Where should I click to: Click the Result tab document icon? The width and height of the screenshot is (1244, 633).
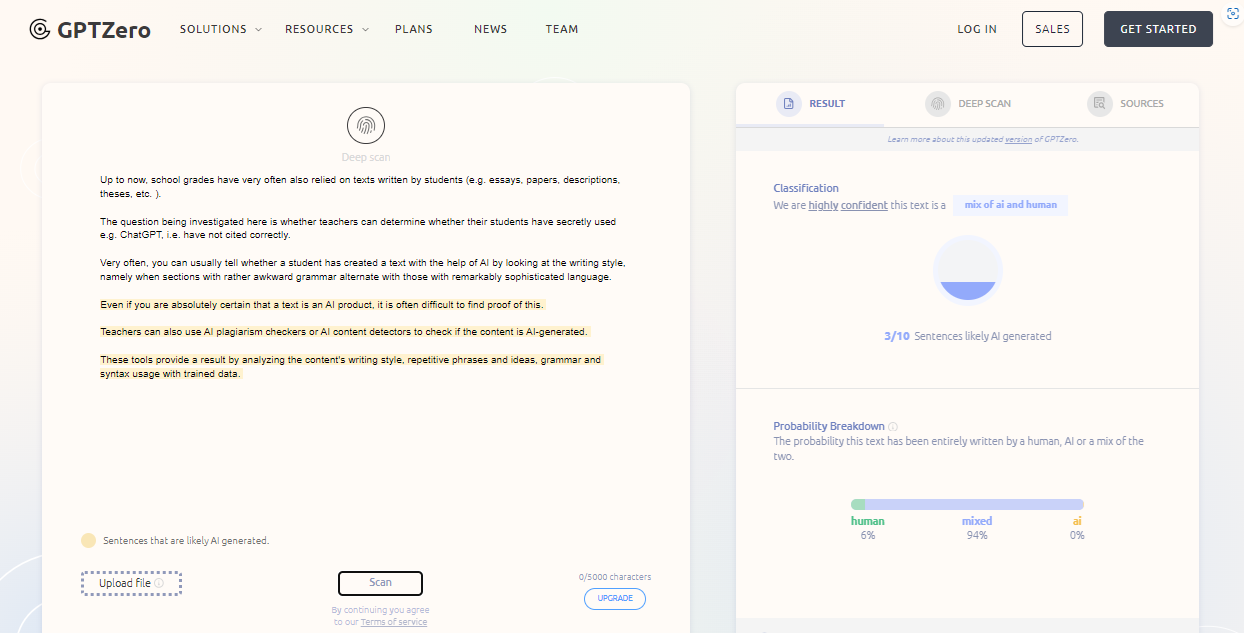coord(789,103)
